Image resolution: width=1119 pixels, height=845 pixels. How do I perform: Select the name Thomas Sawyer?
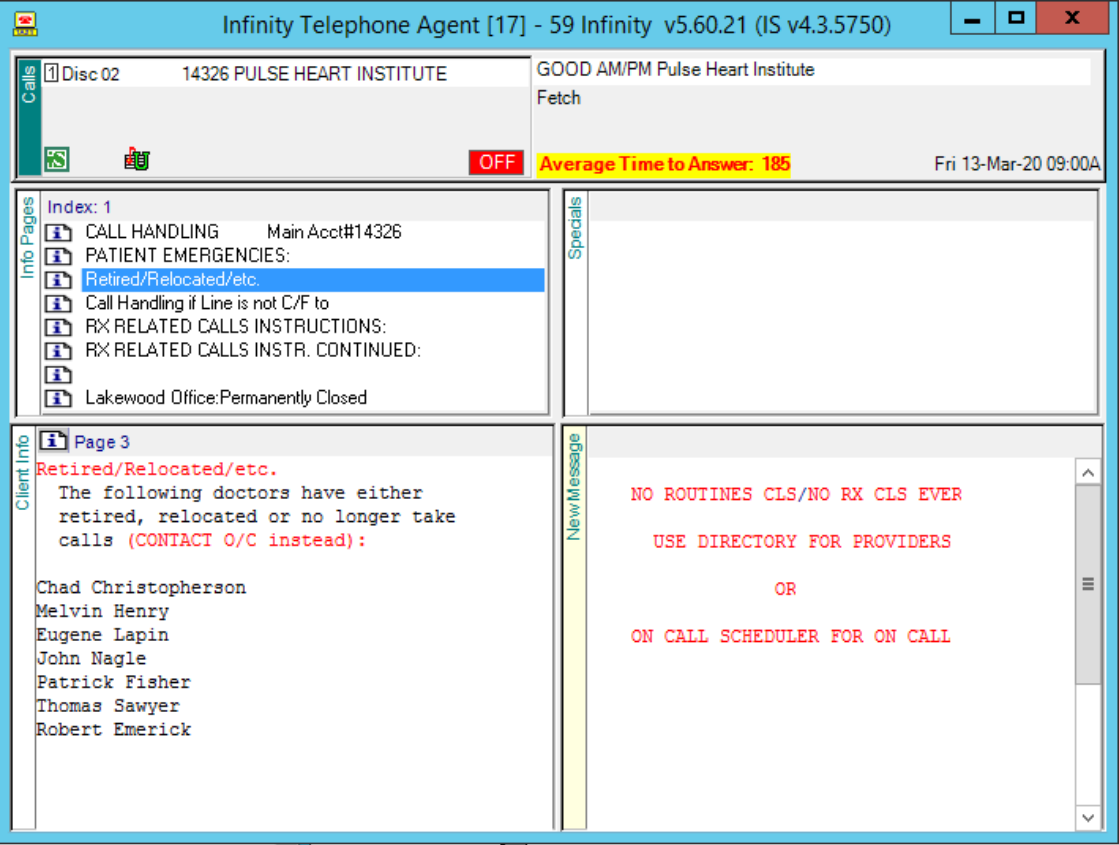(108, 705)
